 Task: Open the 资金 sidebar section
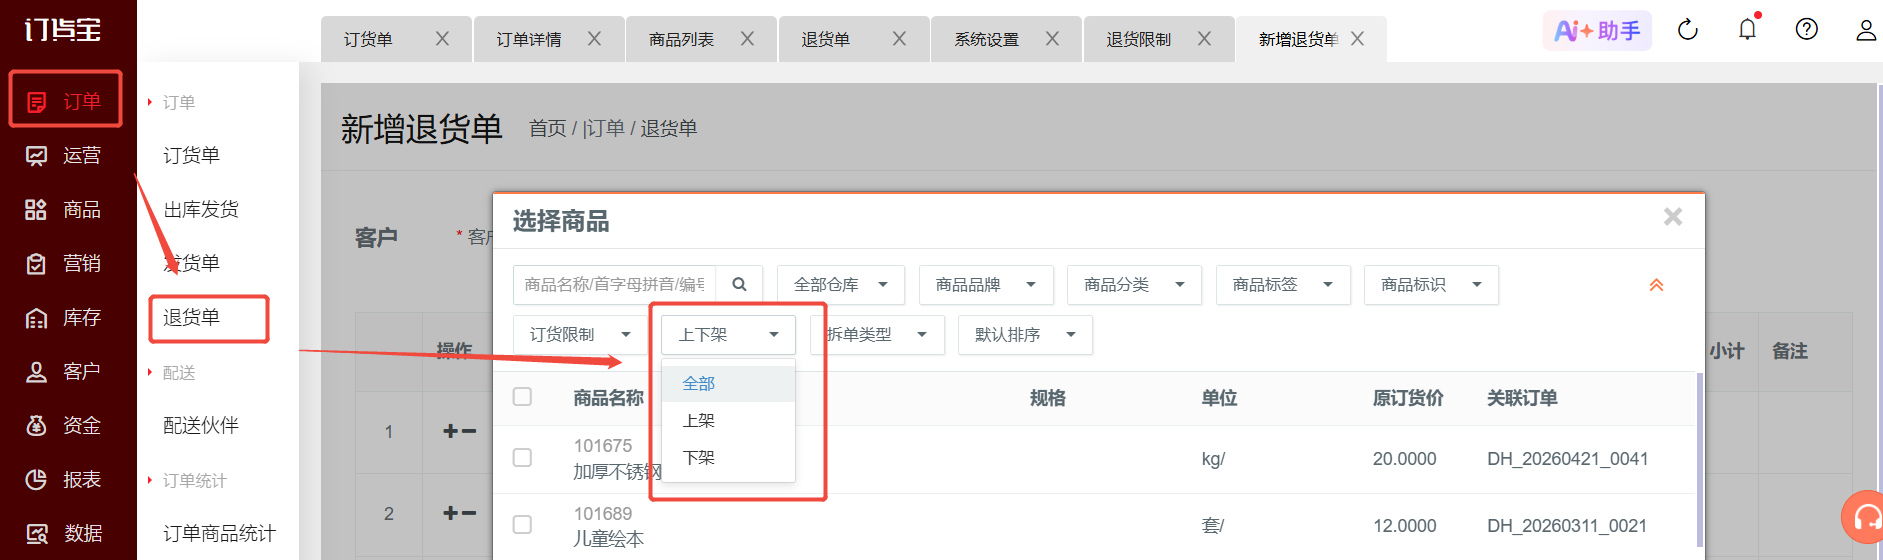[63, 425]
